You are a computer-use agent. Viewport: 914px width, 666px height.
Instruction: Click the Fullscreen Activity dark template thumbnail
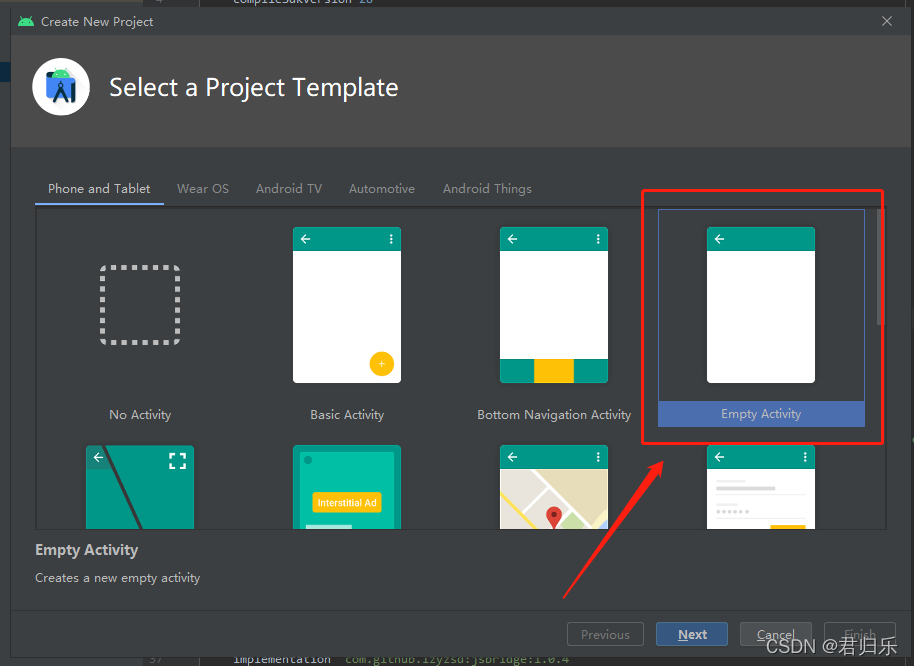click(x=139, y=487)
